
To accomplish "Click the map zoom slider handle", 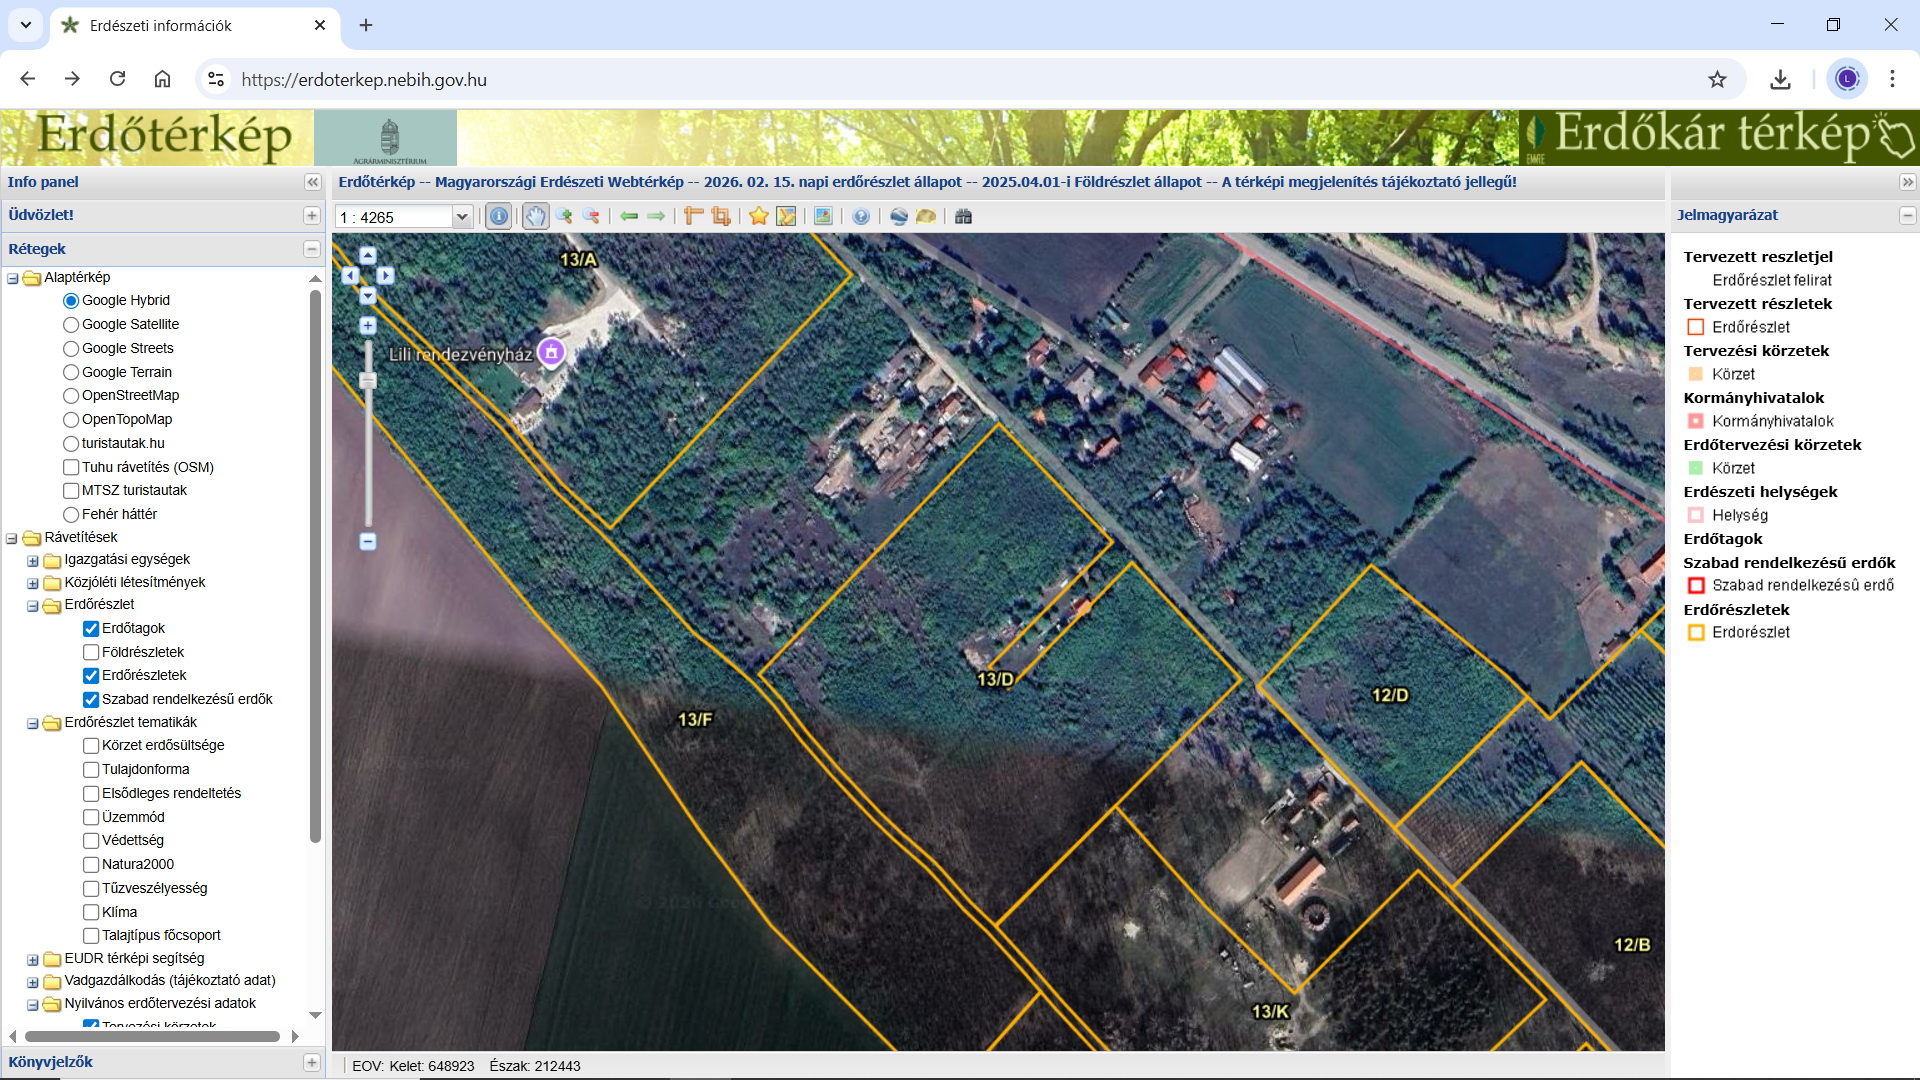I will click(x=368, y=381).
